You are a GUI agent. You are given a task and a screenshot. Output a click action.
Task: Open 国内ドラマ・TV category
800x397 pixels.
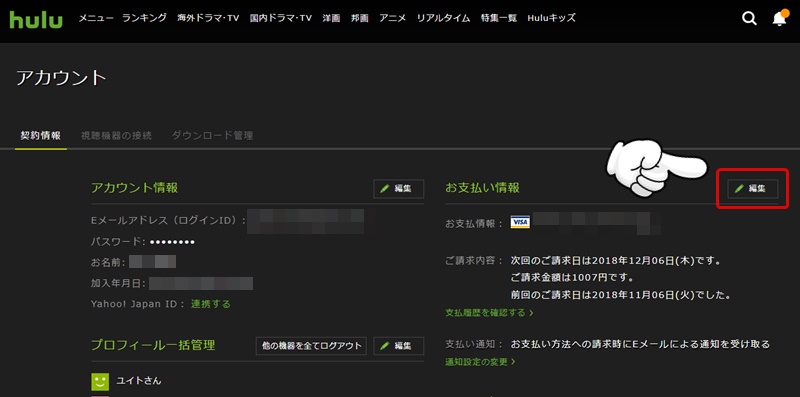click(x=281, y=18)
